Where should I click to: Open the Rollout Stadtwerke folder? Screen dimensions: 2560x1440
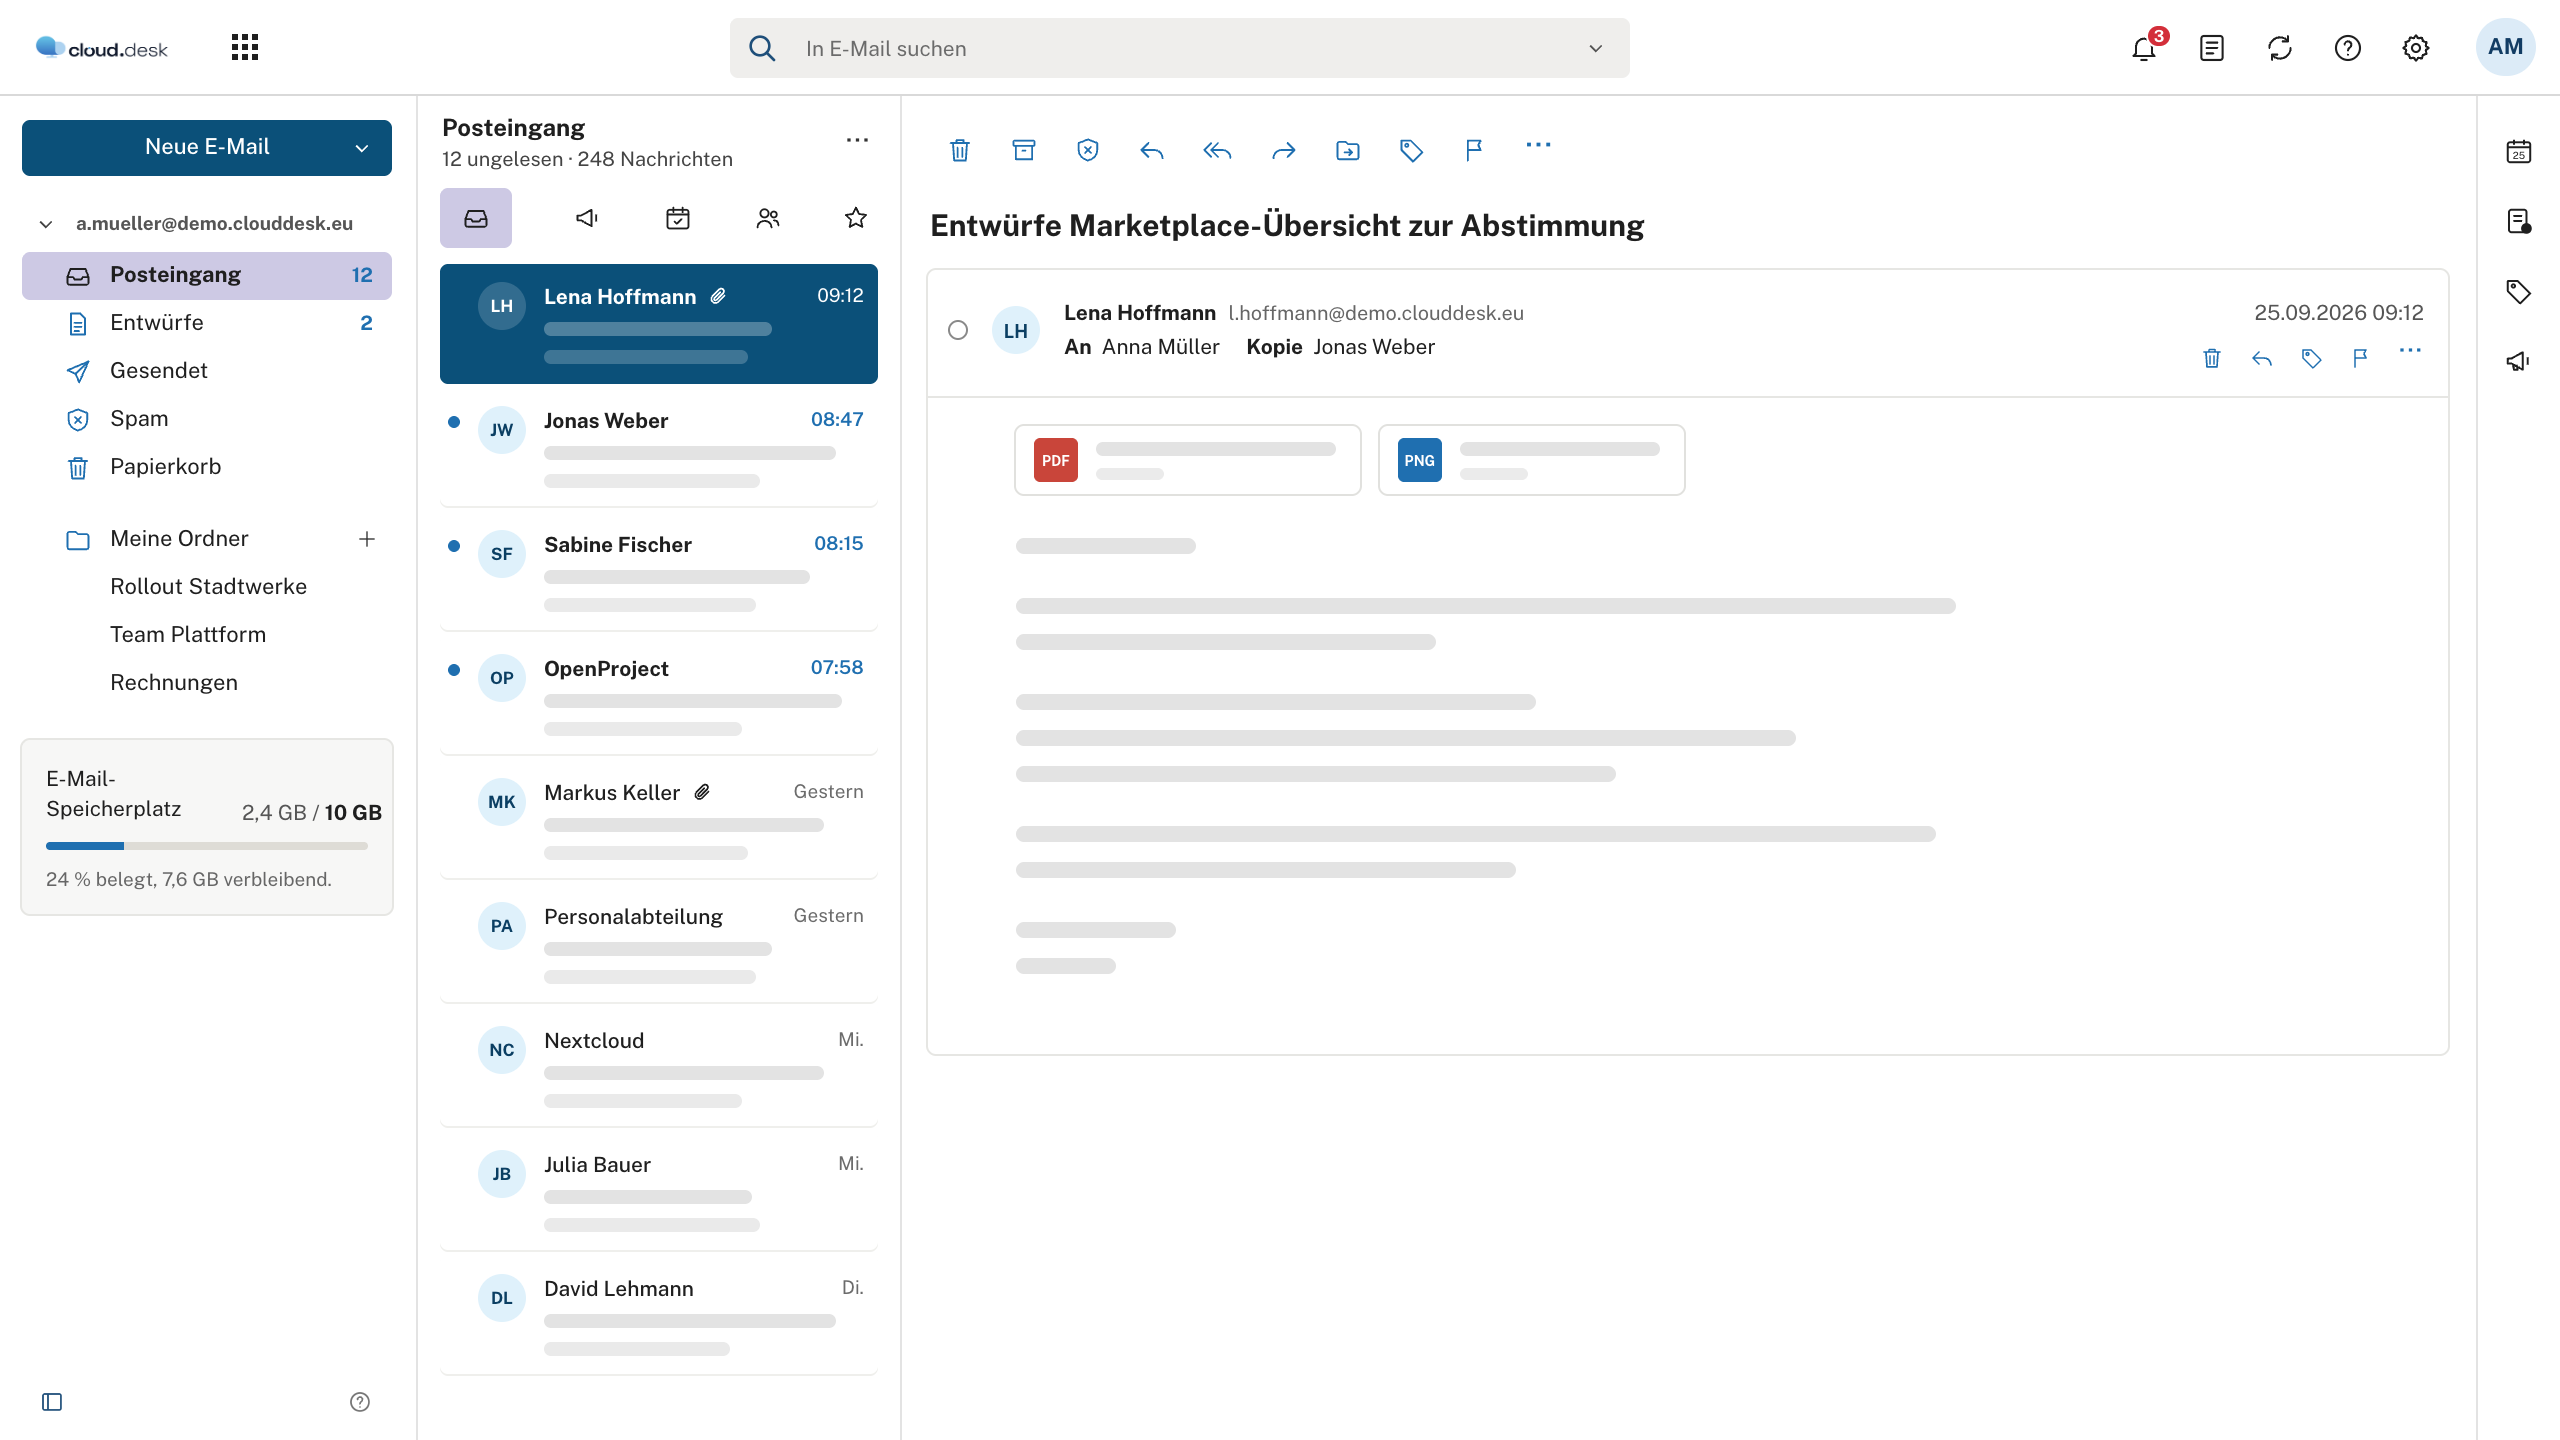(208, 587)
